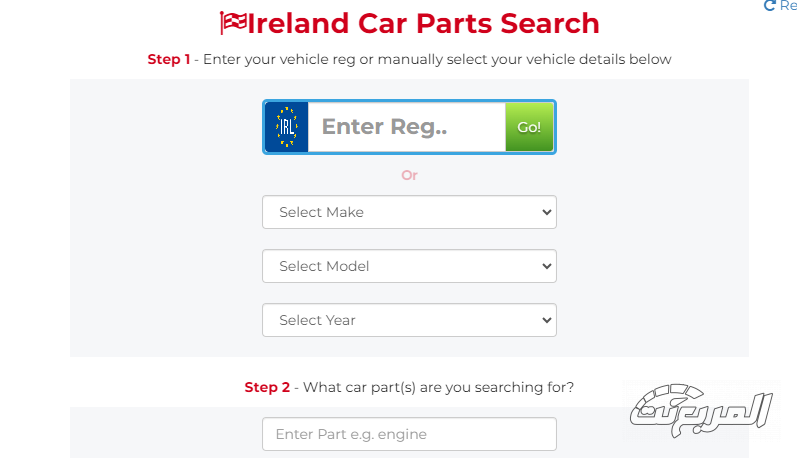Click the pink Or separator text
Image resolution: width=797 pixels, height=458 pixels.
pyautogui.click(x=409, y=175)
